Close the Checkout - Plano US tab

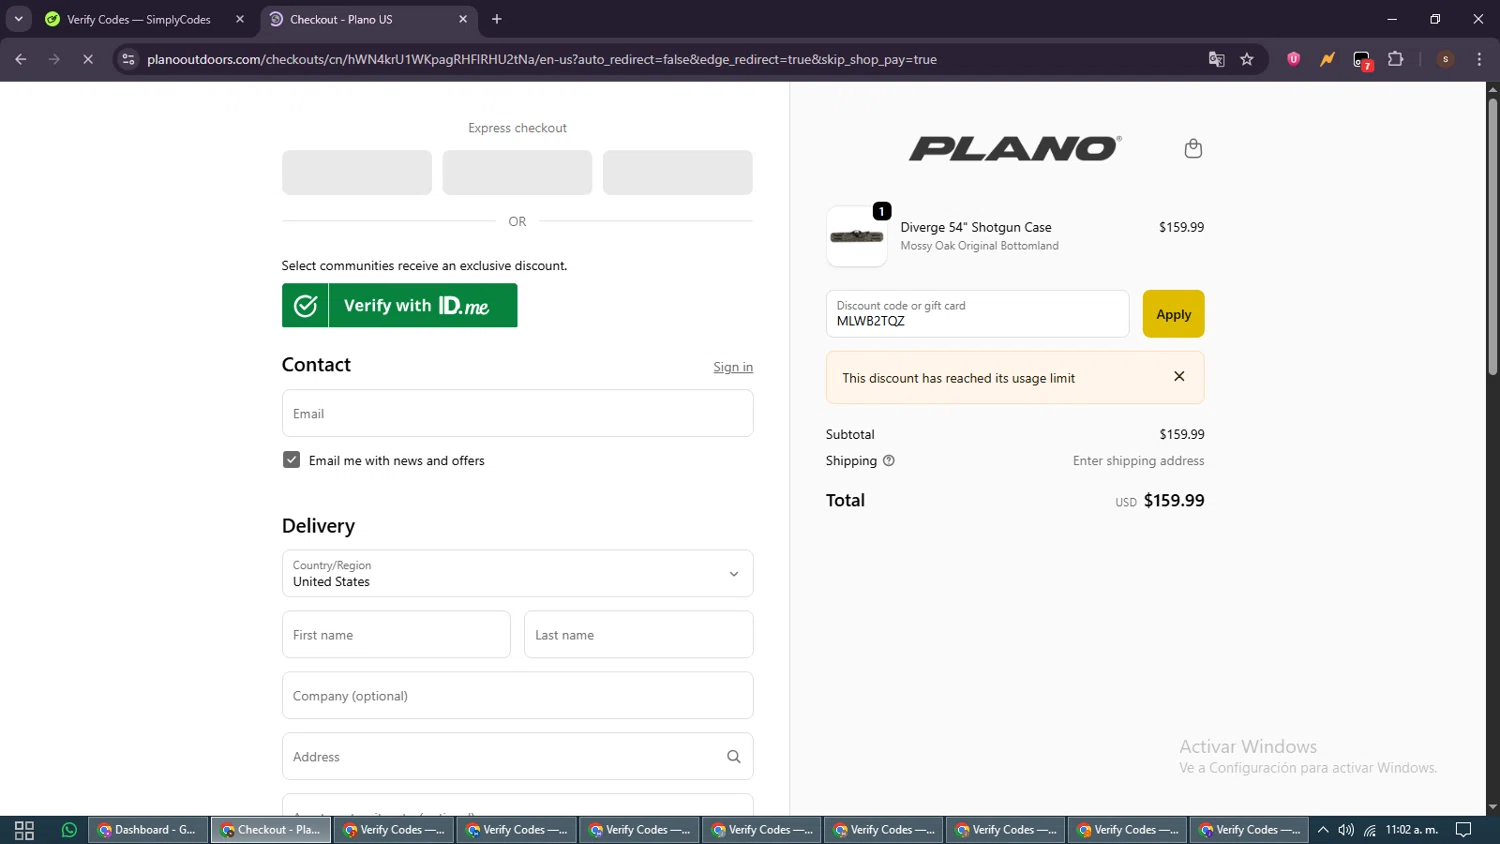(463, 19)
